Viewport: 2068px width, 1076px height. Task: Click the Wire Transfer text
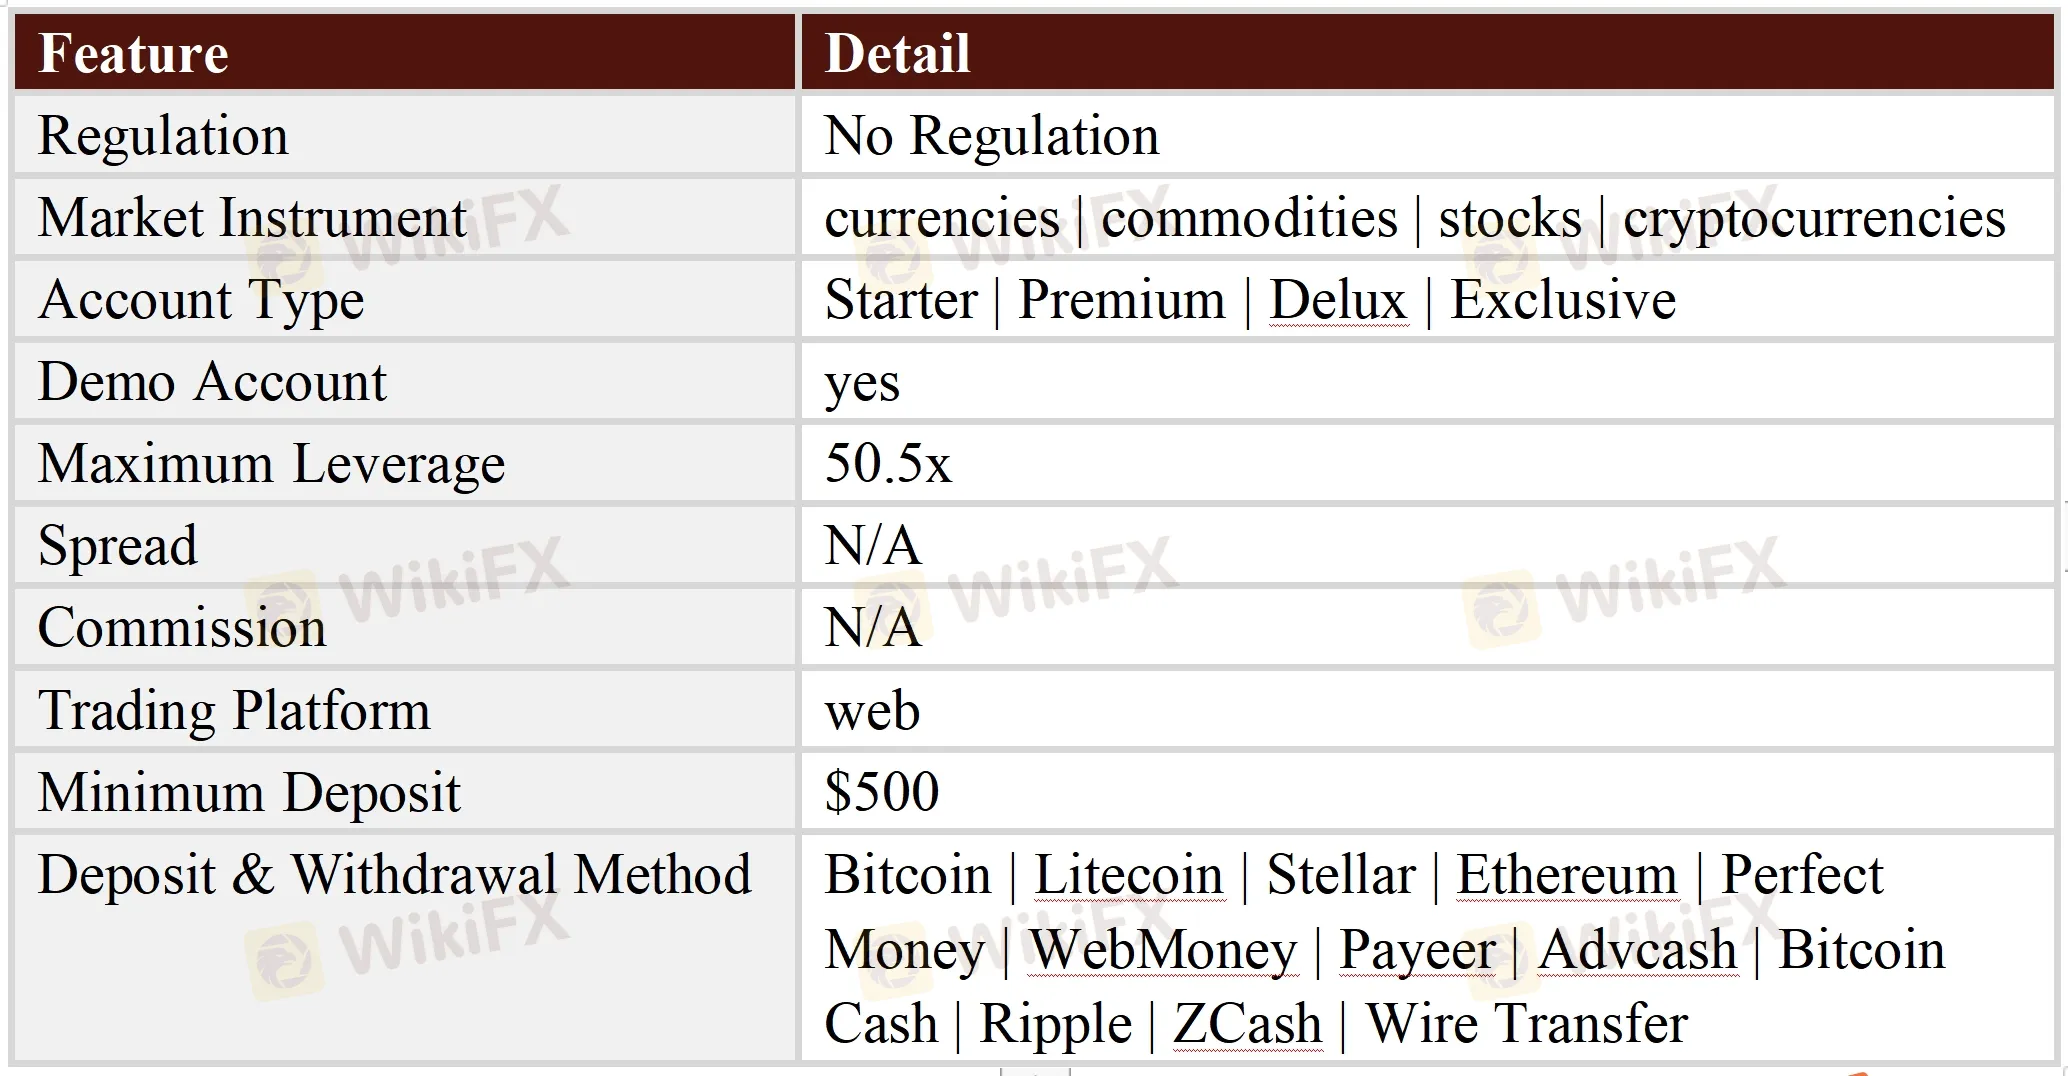(1527, 1024)
